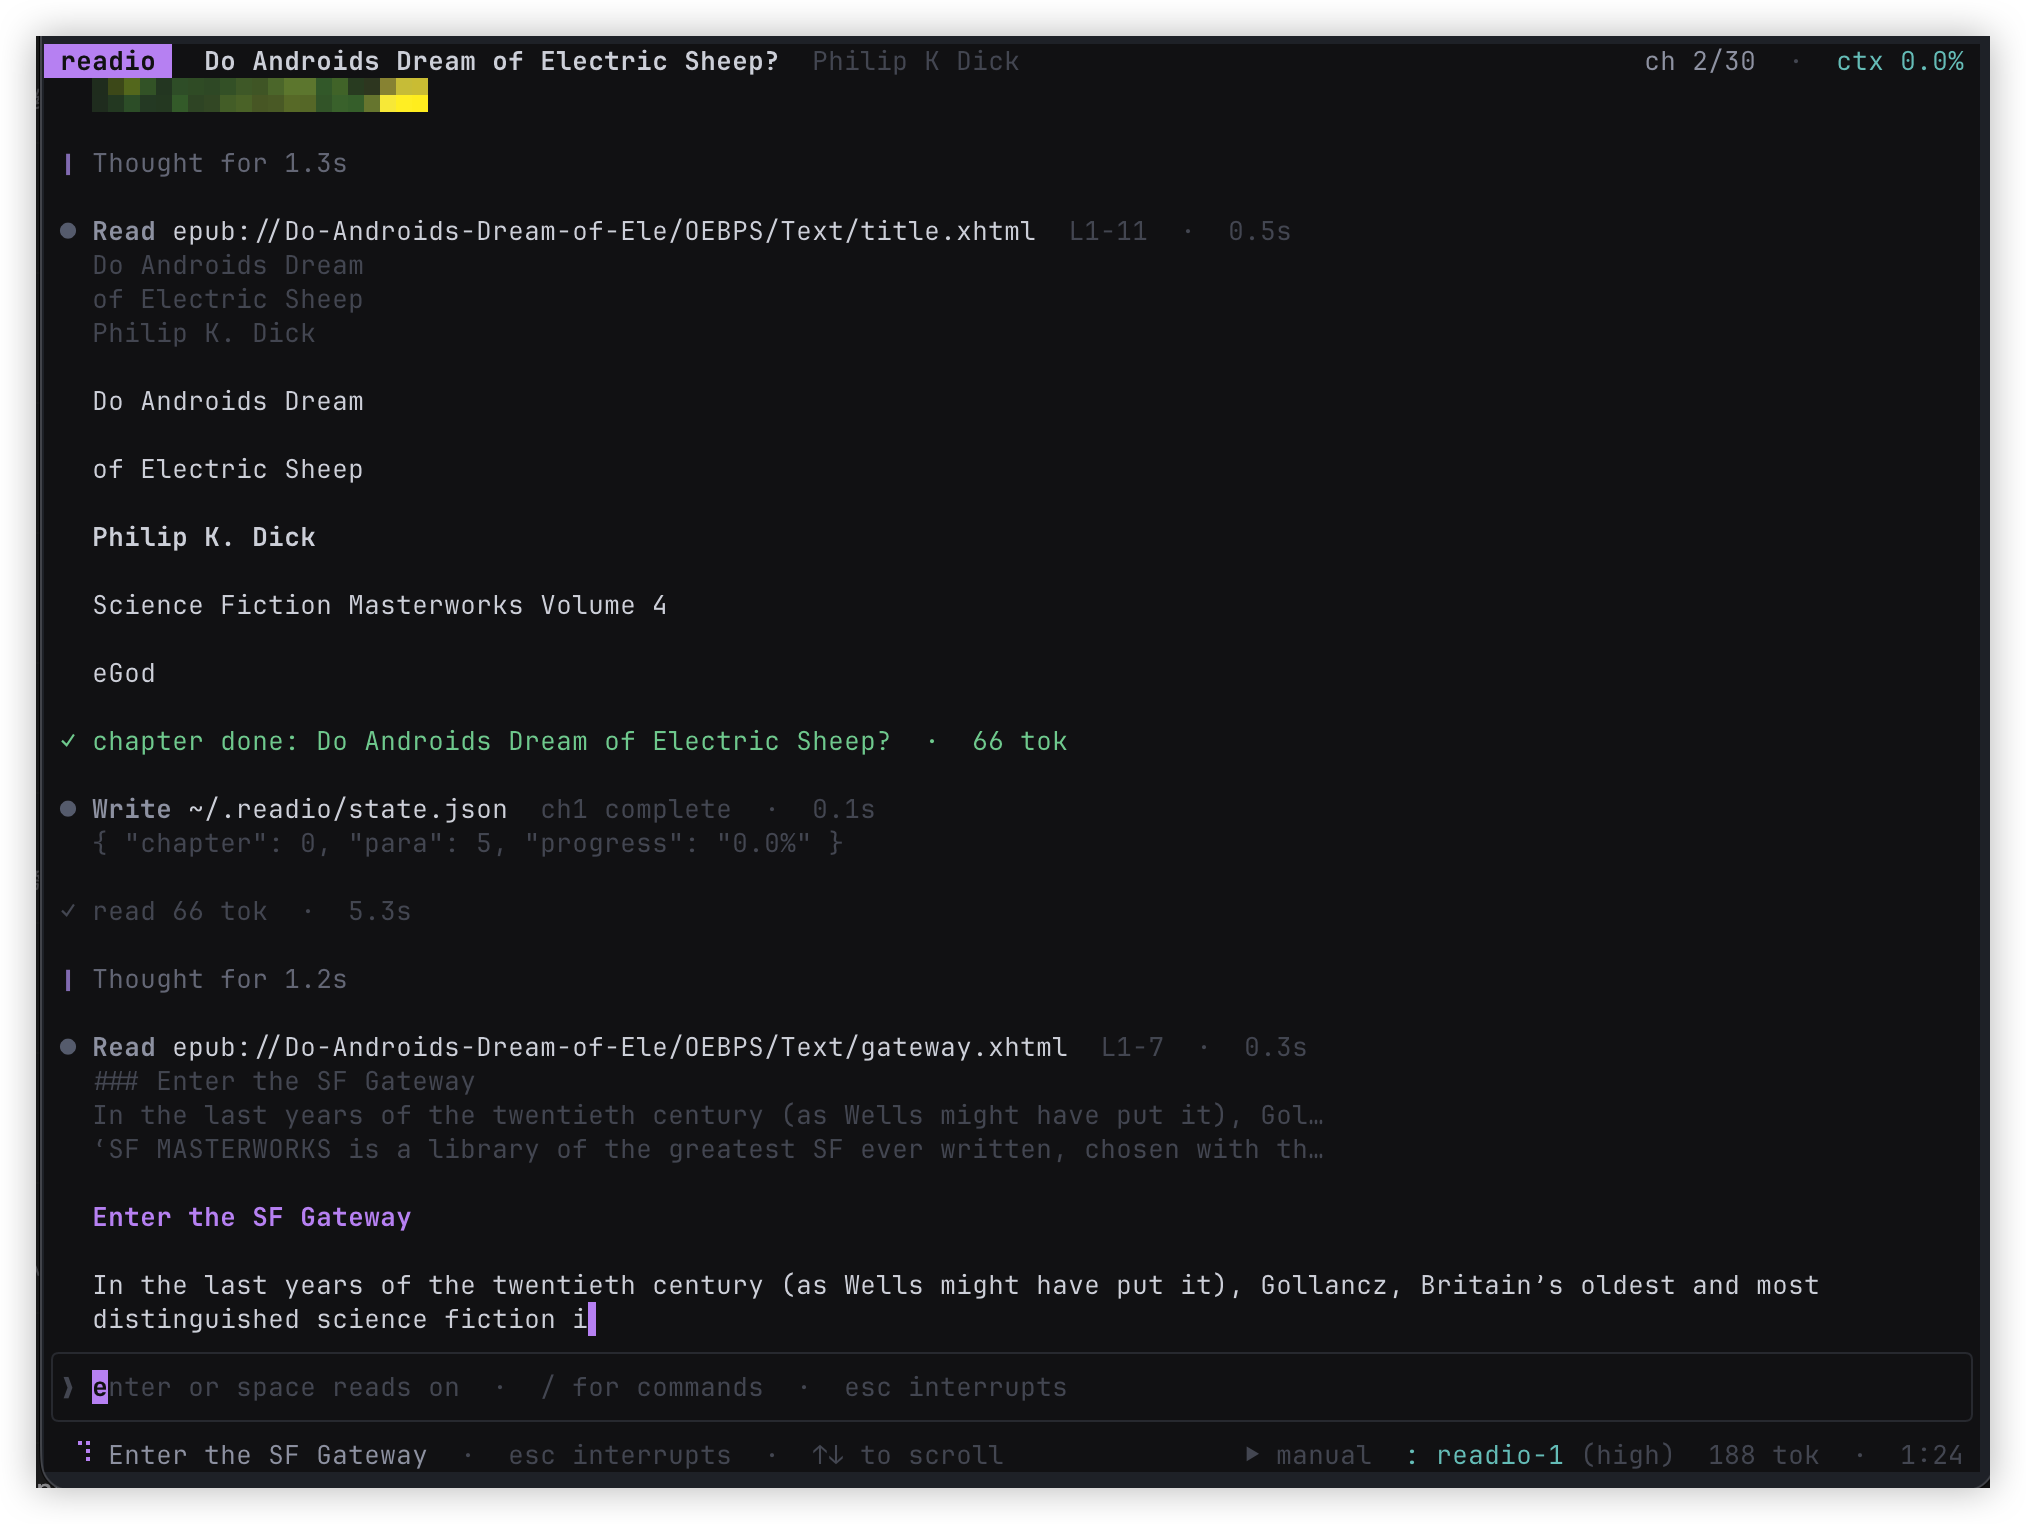Click the ch 2/30 chapter indicator
The width and height of the screenshot is (2026, 1524).
click(1699, 61)
